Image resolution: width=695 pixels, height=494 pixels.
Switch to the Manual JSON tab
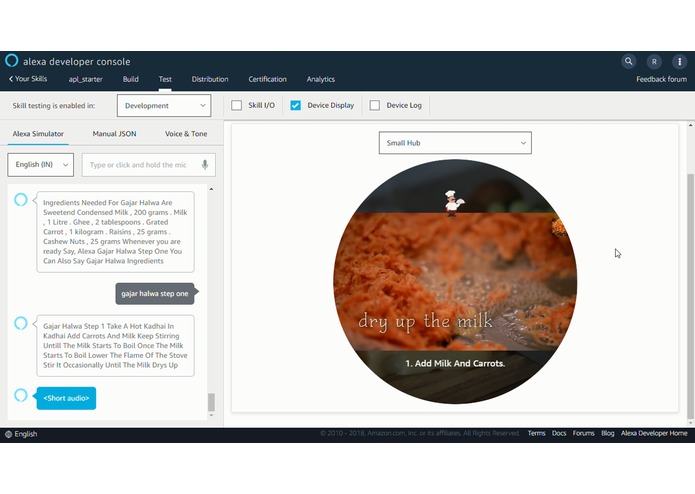pyautogui.click(x=114, y=134)
